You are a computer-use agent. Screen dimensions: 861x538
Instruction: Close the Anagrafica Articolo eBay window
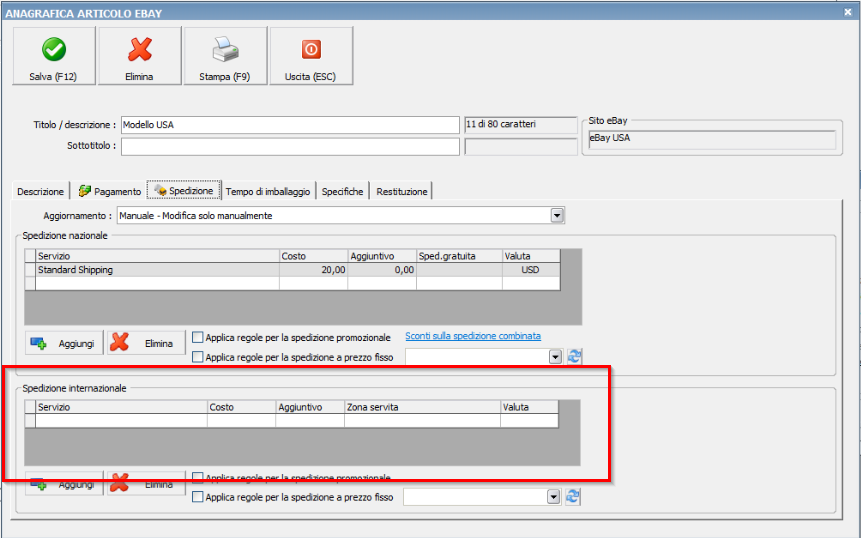pyautogui.click(x=848, y=12)
